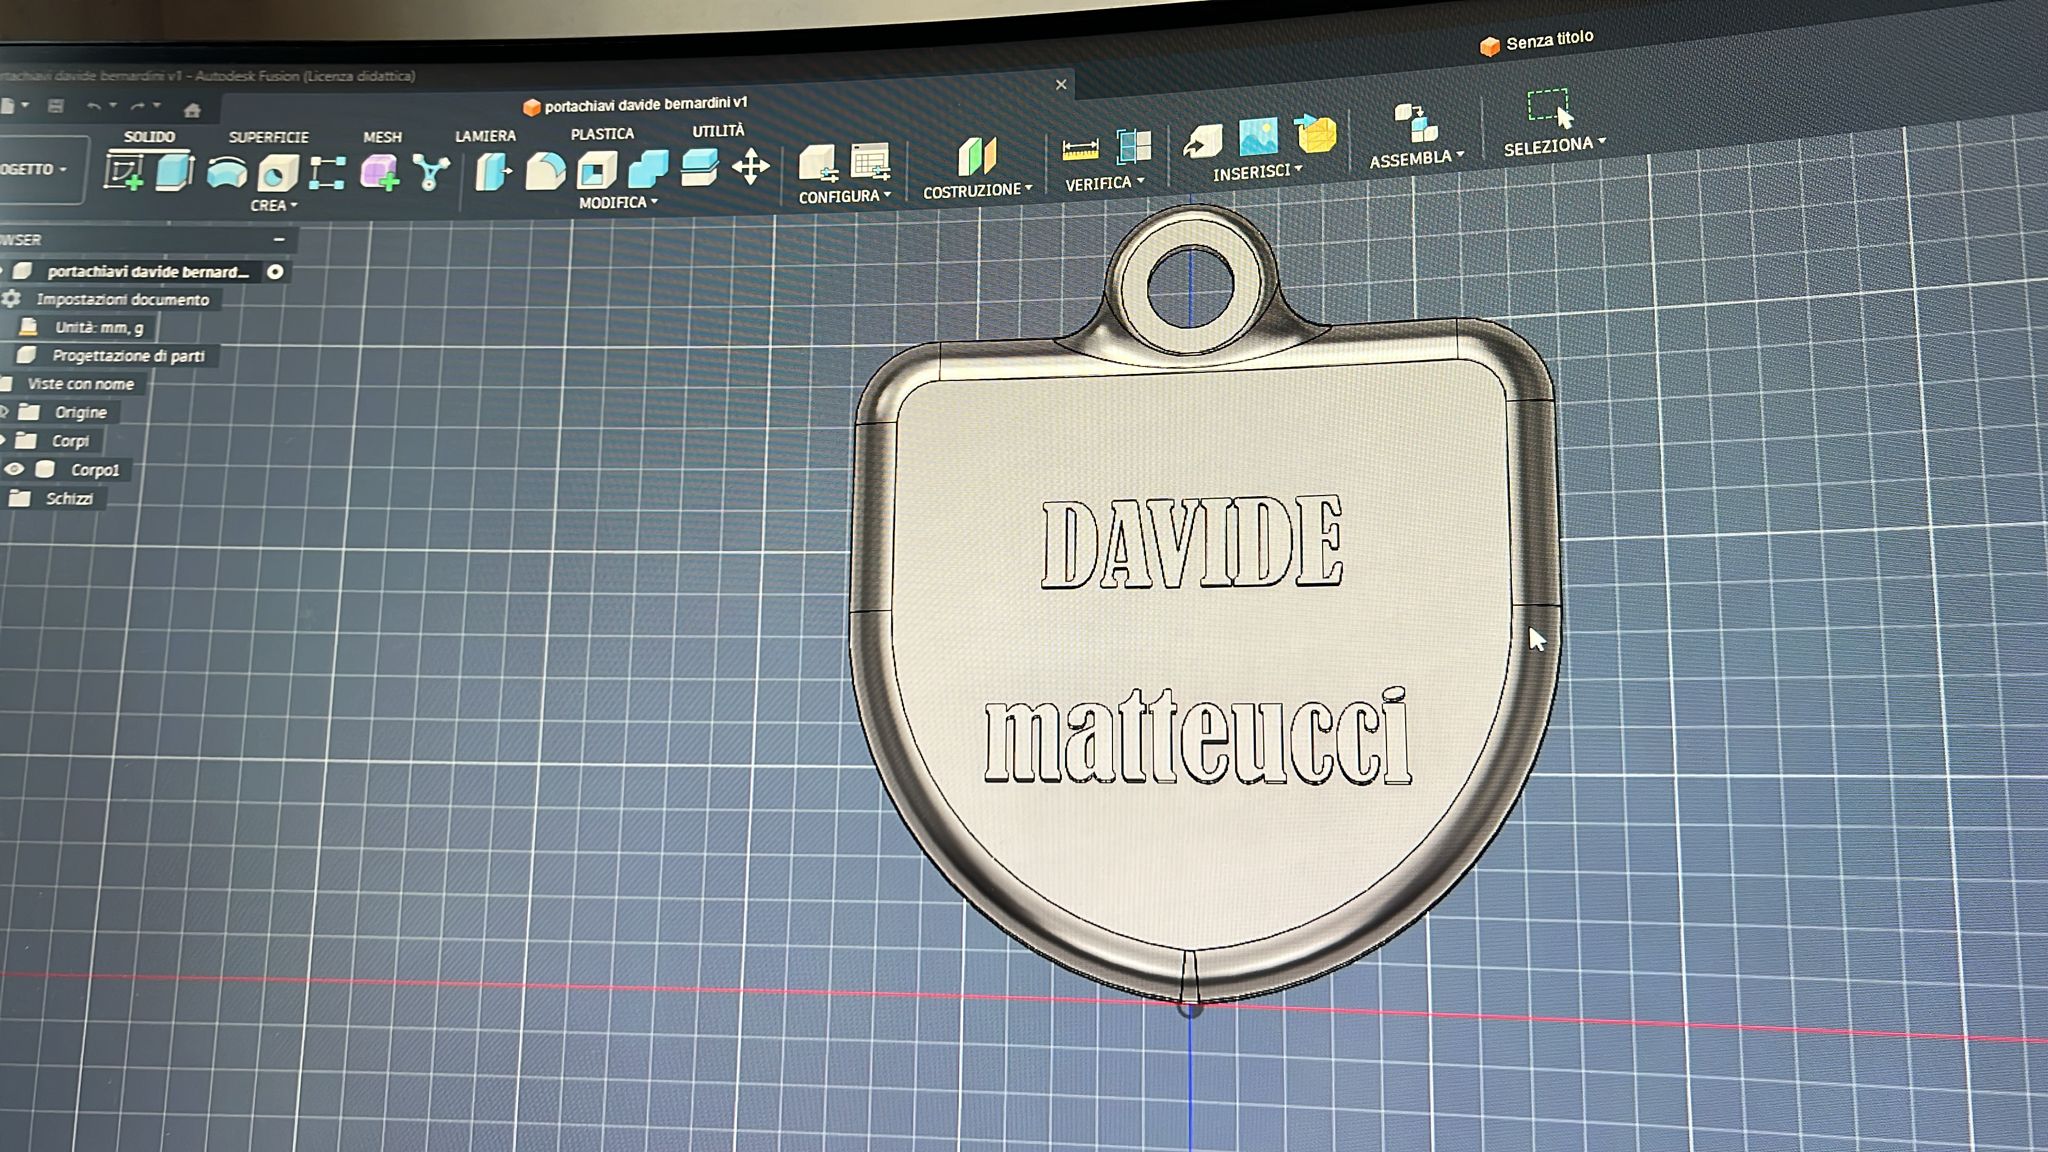Select the Revolve tool icon
This screenshot has height=1152, width=2048.
pyautogui.click(x=227, y=173)
